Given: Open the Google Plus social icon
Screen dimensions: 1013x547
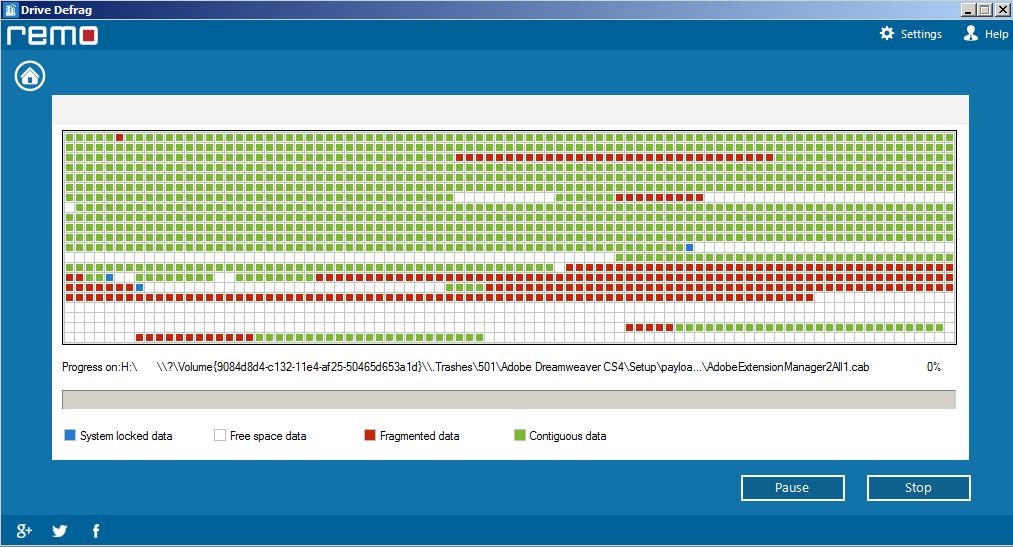Looking at the screenshot, I should [x=24, y=531].
